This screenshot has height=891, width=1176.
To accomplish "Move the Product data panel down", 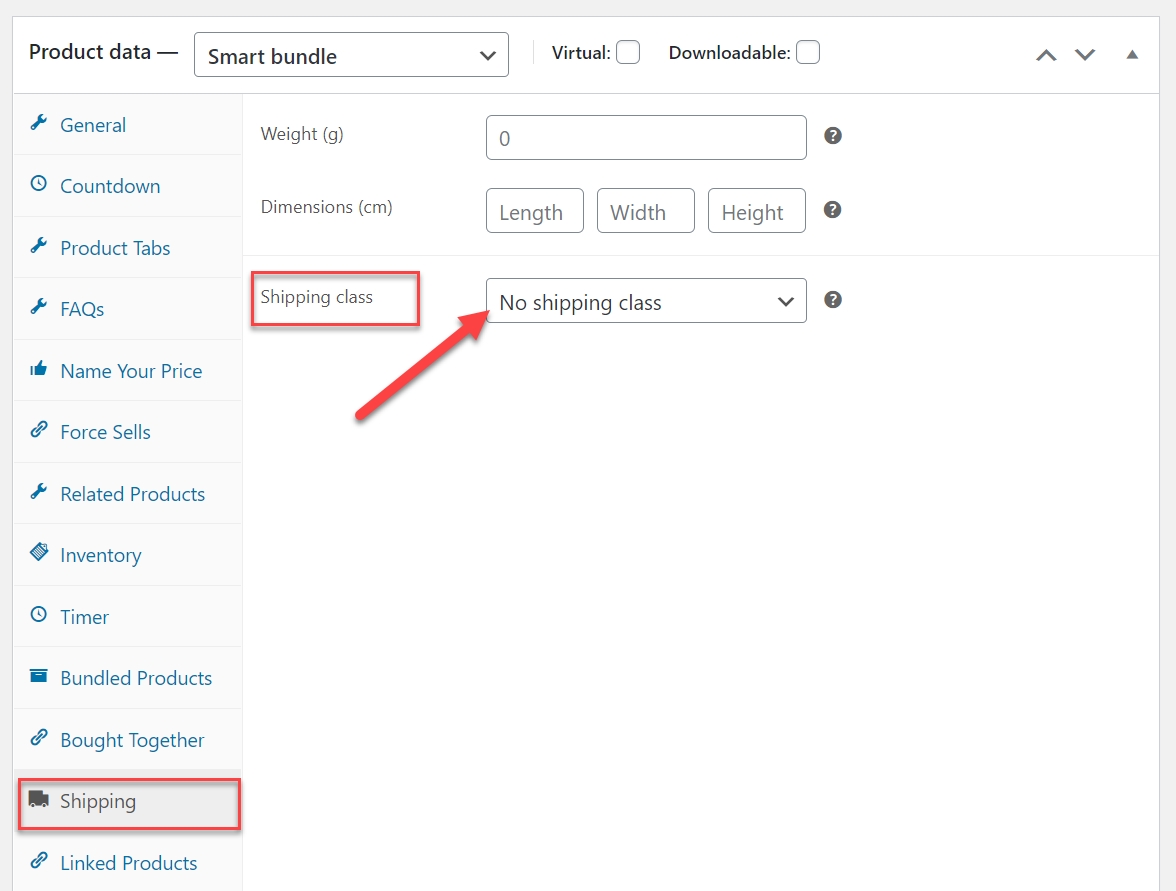I will pyautogui.click(x=1085, y=55).
